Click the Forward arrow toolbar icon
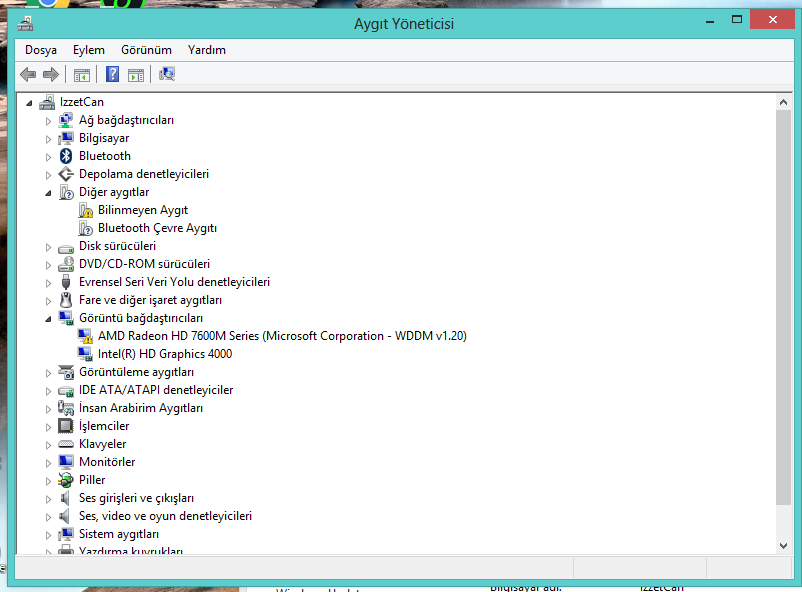Screen dimensions: 802x592 click(x=51, y=75)
